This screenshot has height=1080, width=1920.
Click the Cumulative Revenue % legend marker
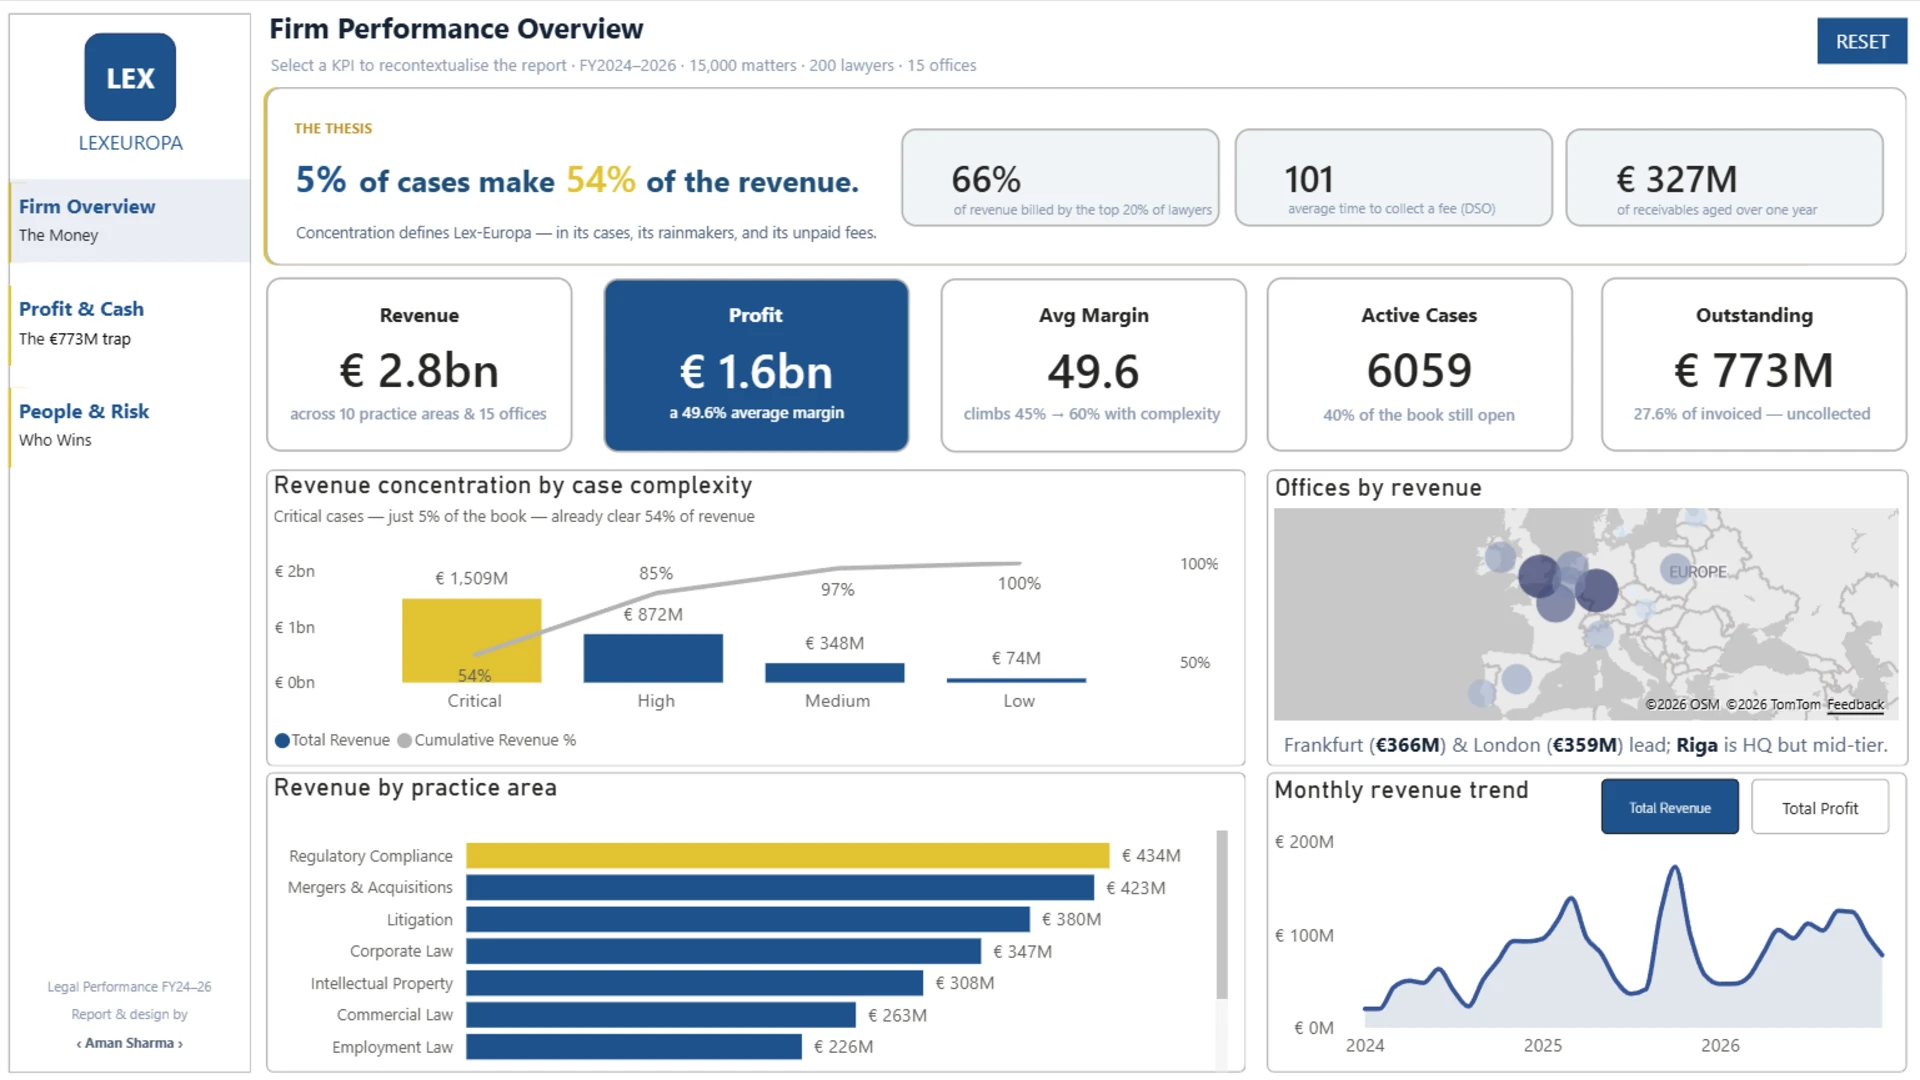click(404, 741)
